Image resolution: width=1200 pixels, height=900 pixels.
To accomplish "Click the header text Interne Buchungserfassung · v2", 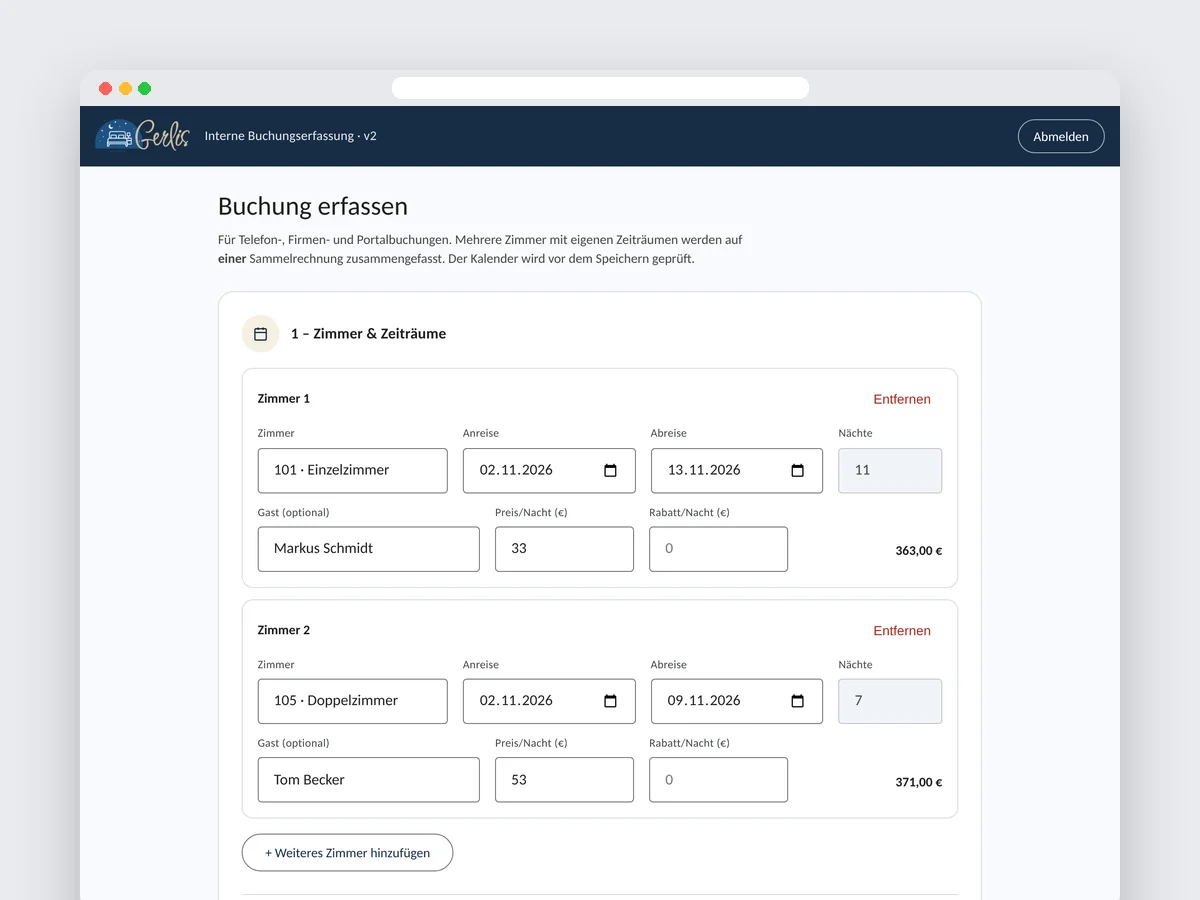I will point(291,136).
